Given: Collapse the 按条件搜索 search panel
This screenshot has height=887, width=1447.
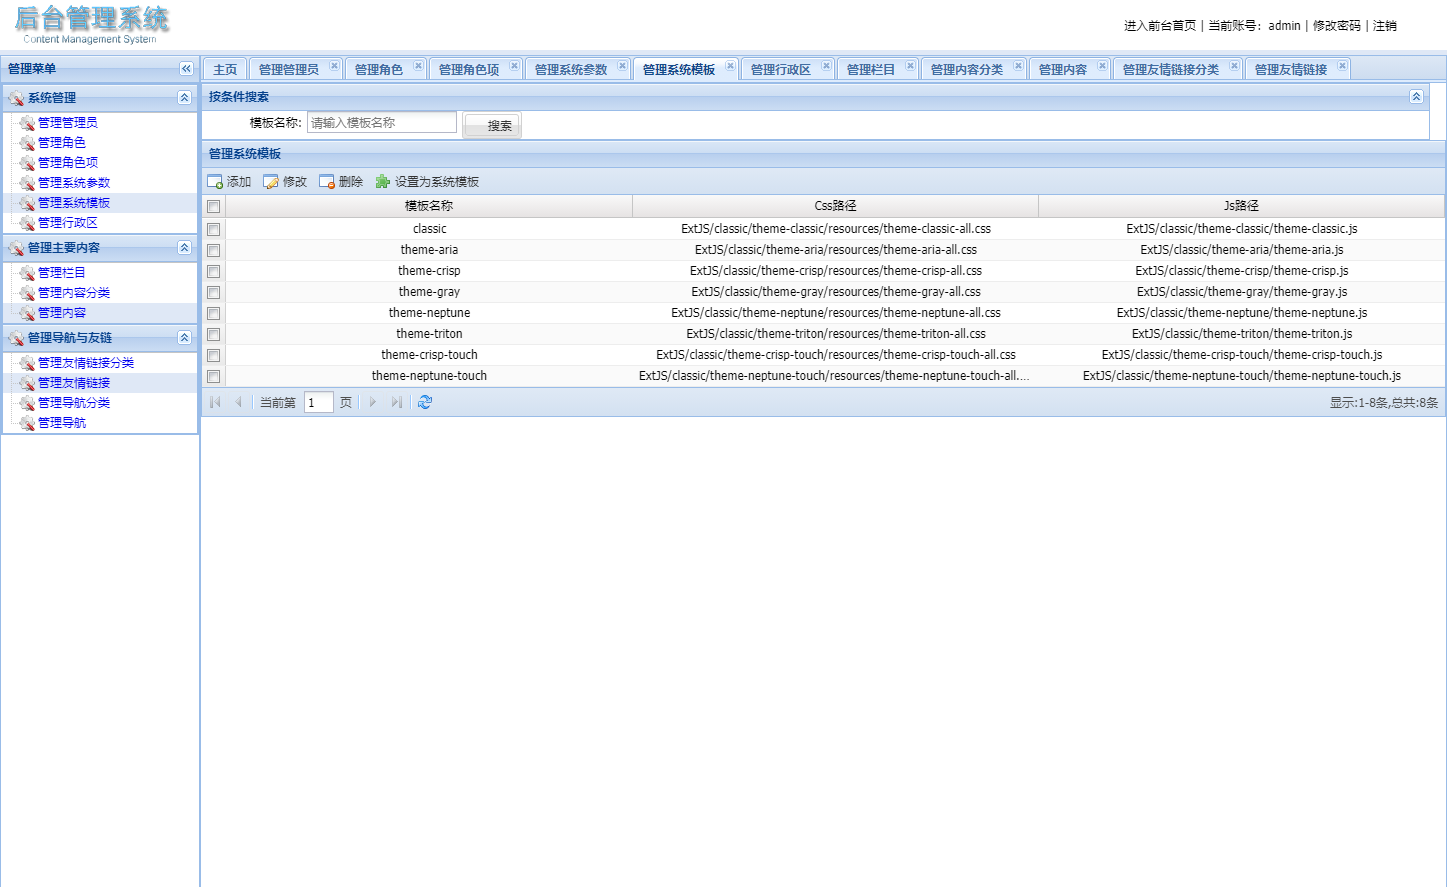Looking at the screenshot, I should [x=1416, y=97].
